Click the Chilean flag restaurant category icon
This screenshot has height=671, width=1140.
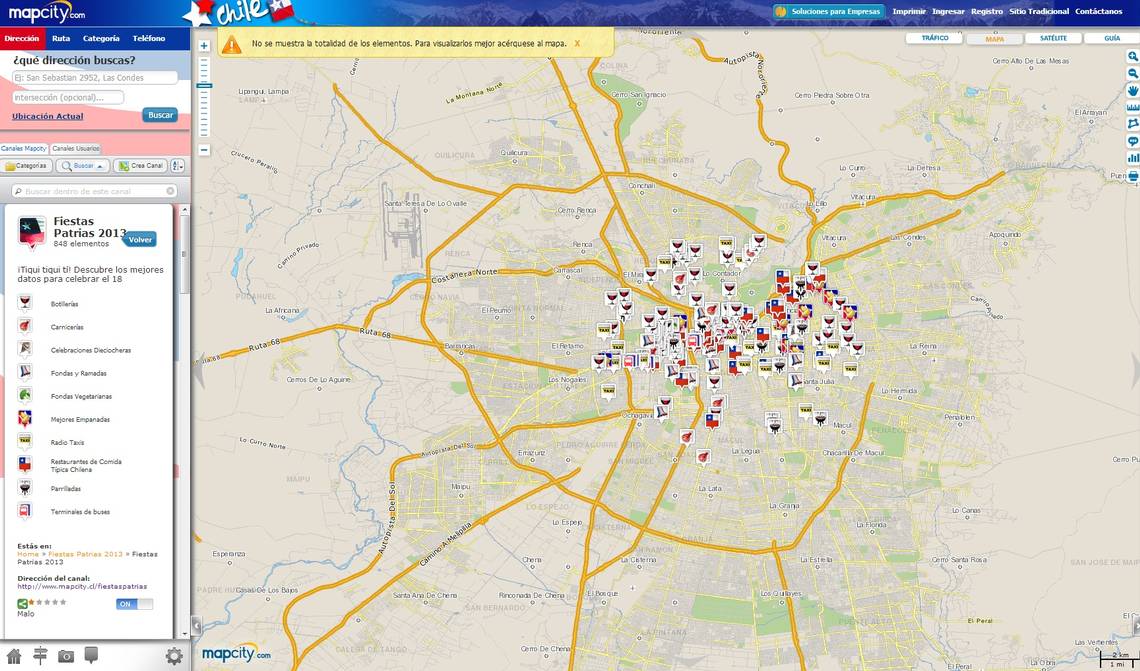point(25,465)
